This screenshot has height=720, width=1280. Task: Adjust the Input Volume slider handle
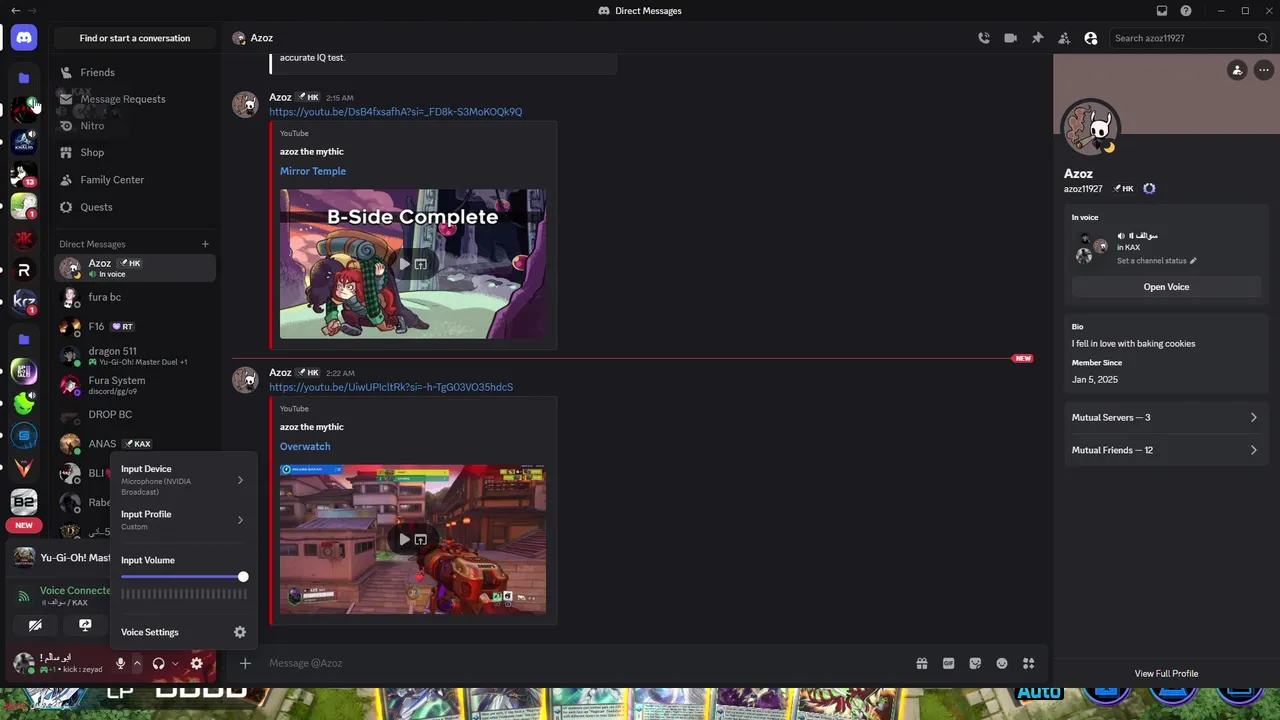(x=243, y=577)
